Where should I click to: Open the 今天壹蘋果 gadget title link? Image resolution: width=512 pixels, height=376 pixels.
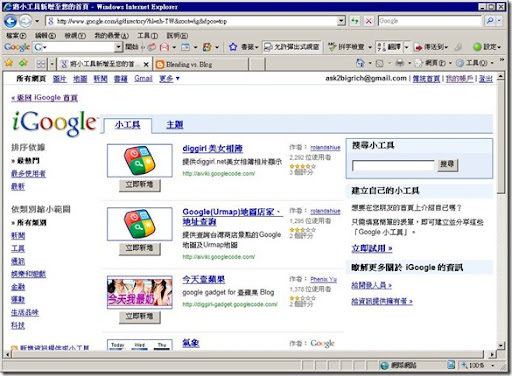[204, 279]
